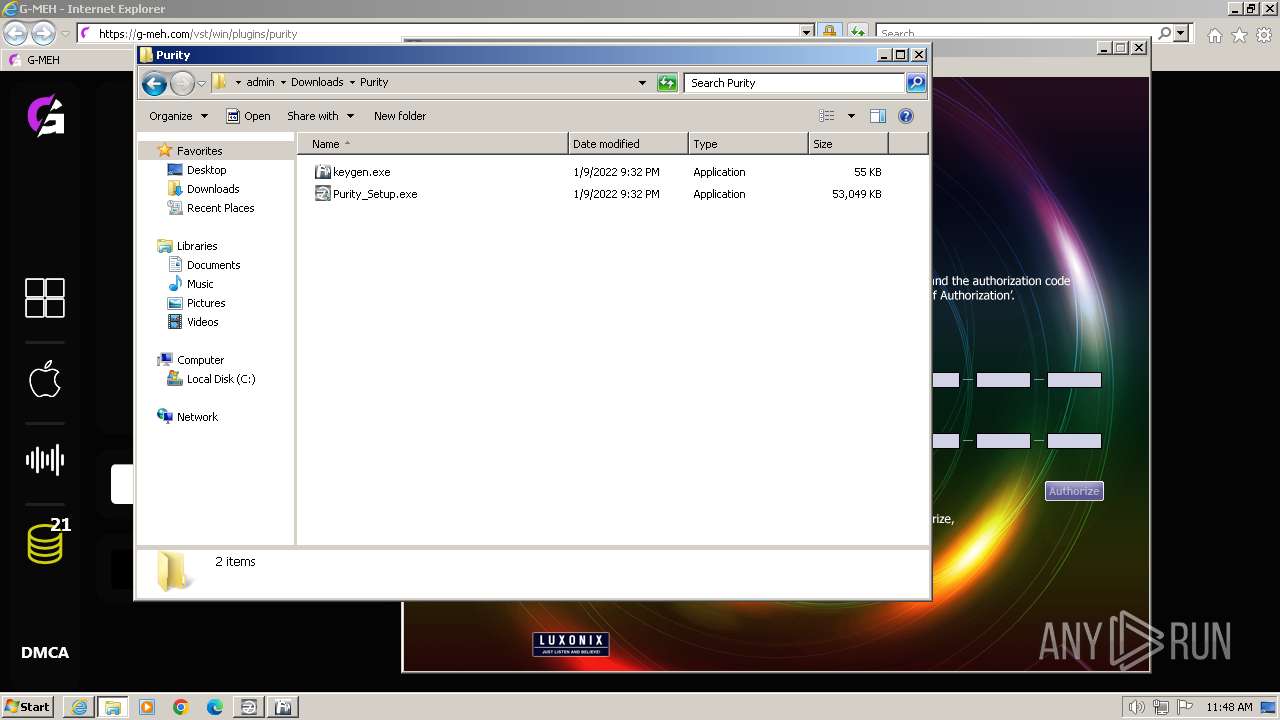Open the audio waveform icon in G-MEH sidebar

pyautogui.click(x=45, y=460)
